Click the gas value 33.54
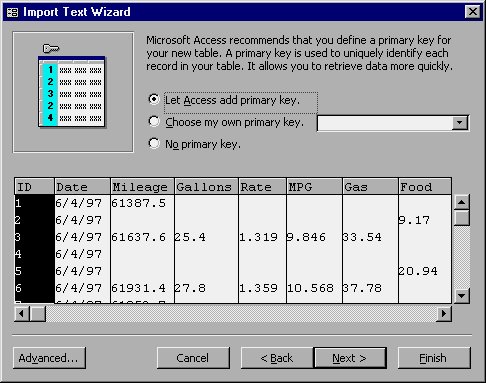The height and width of the screenshot is (383, 486). [x=362, y=237]
